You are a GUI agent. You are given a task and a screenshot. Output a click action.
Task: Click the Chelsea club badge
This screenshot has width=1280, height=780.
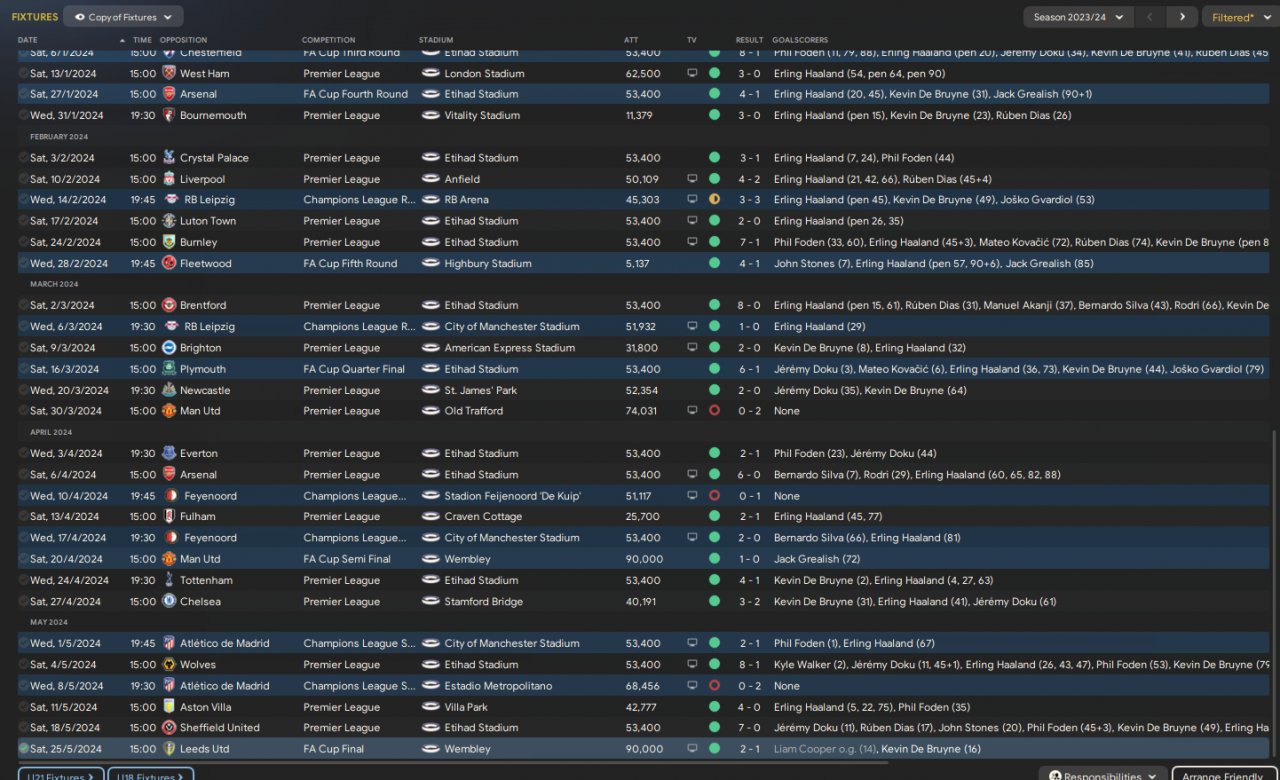(x=169, y=601)
